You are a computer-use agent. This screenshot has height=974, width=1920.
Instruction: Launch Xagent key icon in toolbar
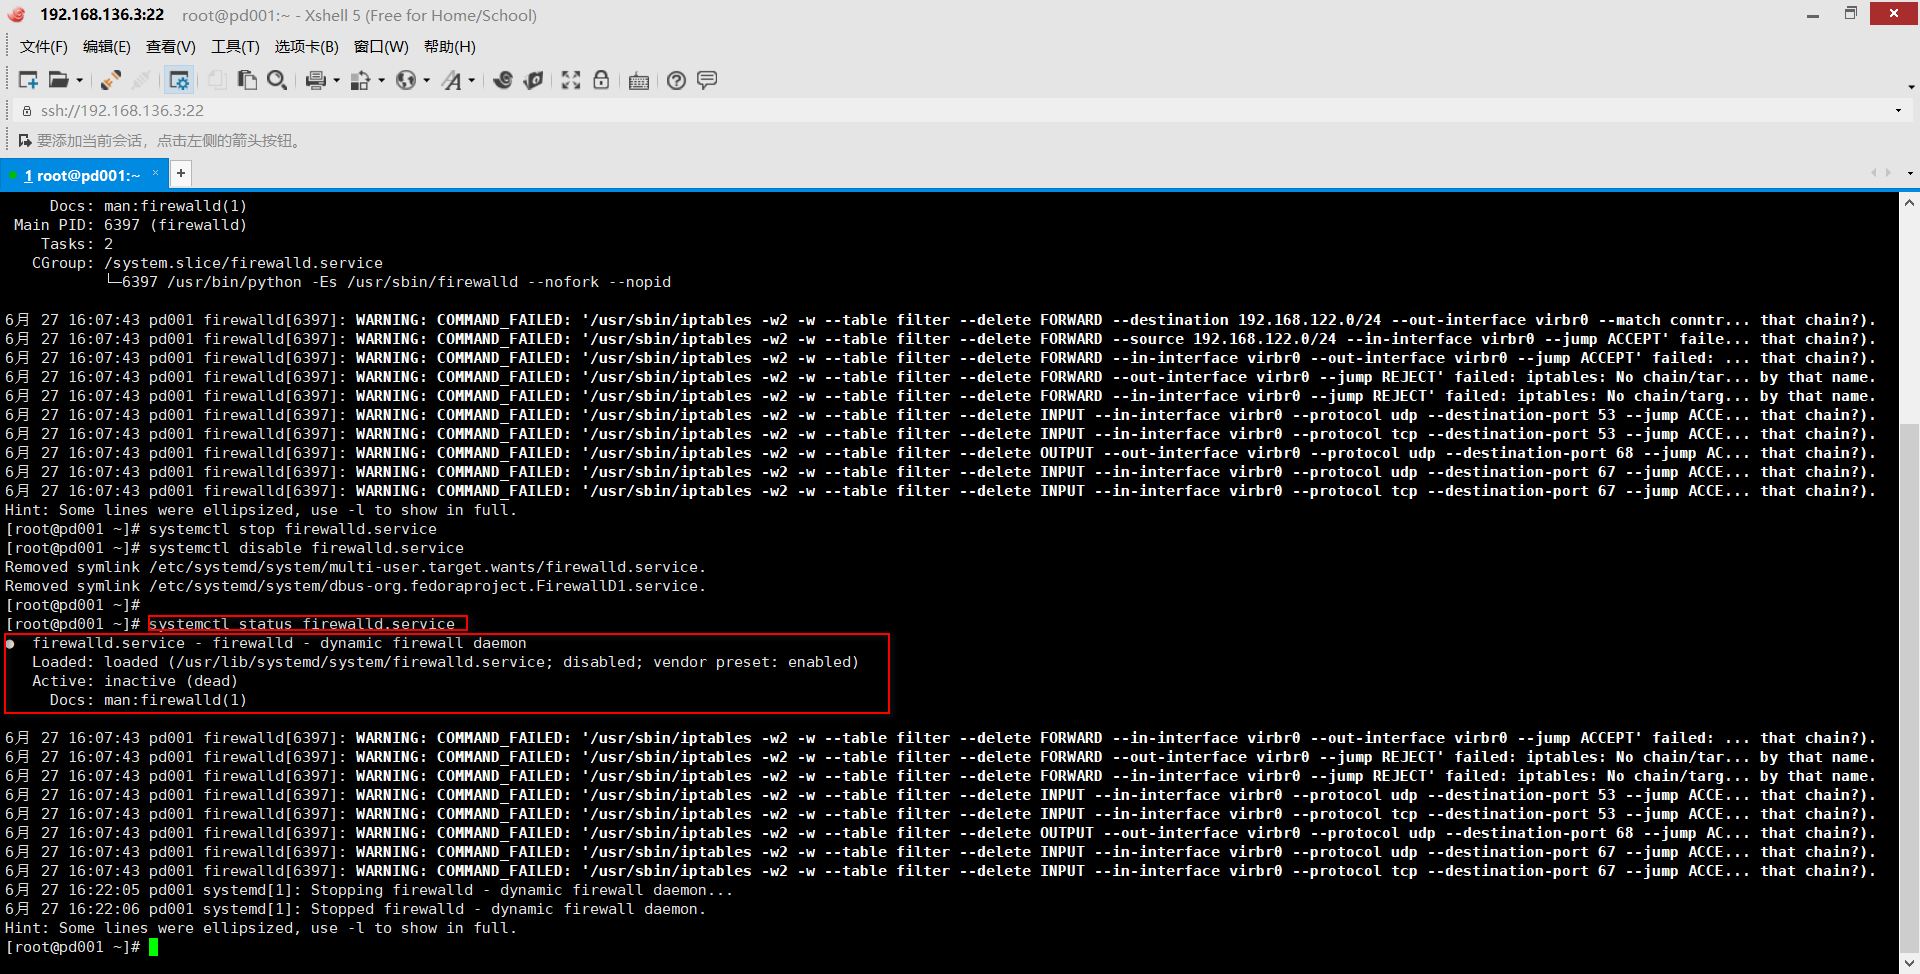point(534,80)
